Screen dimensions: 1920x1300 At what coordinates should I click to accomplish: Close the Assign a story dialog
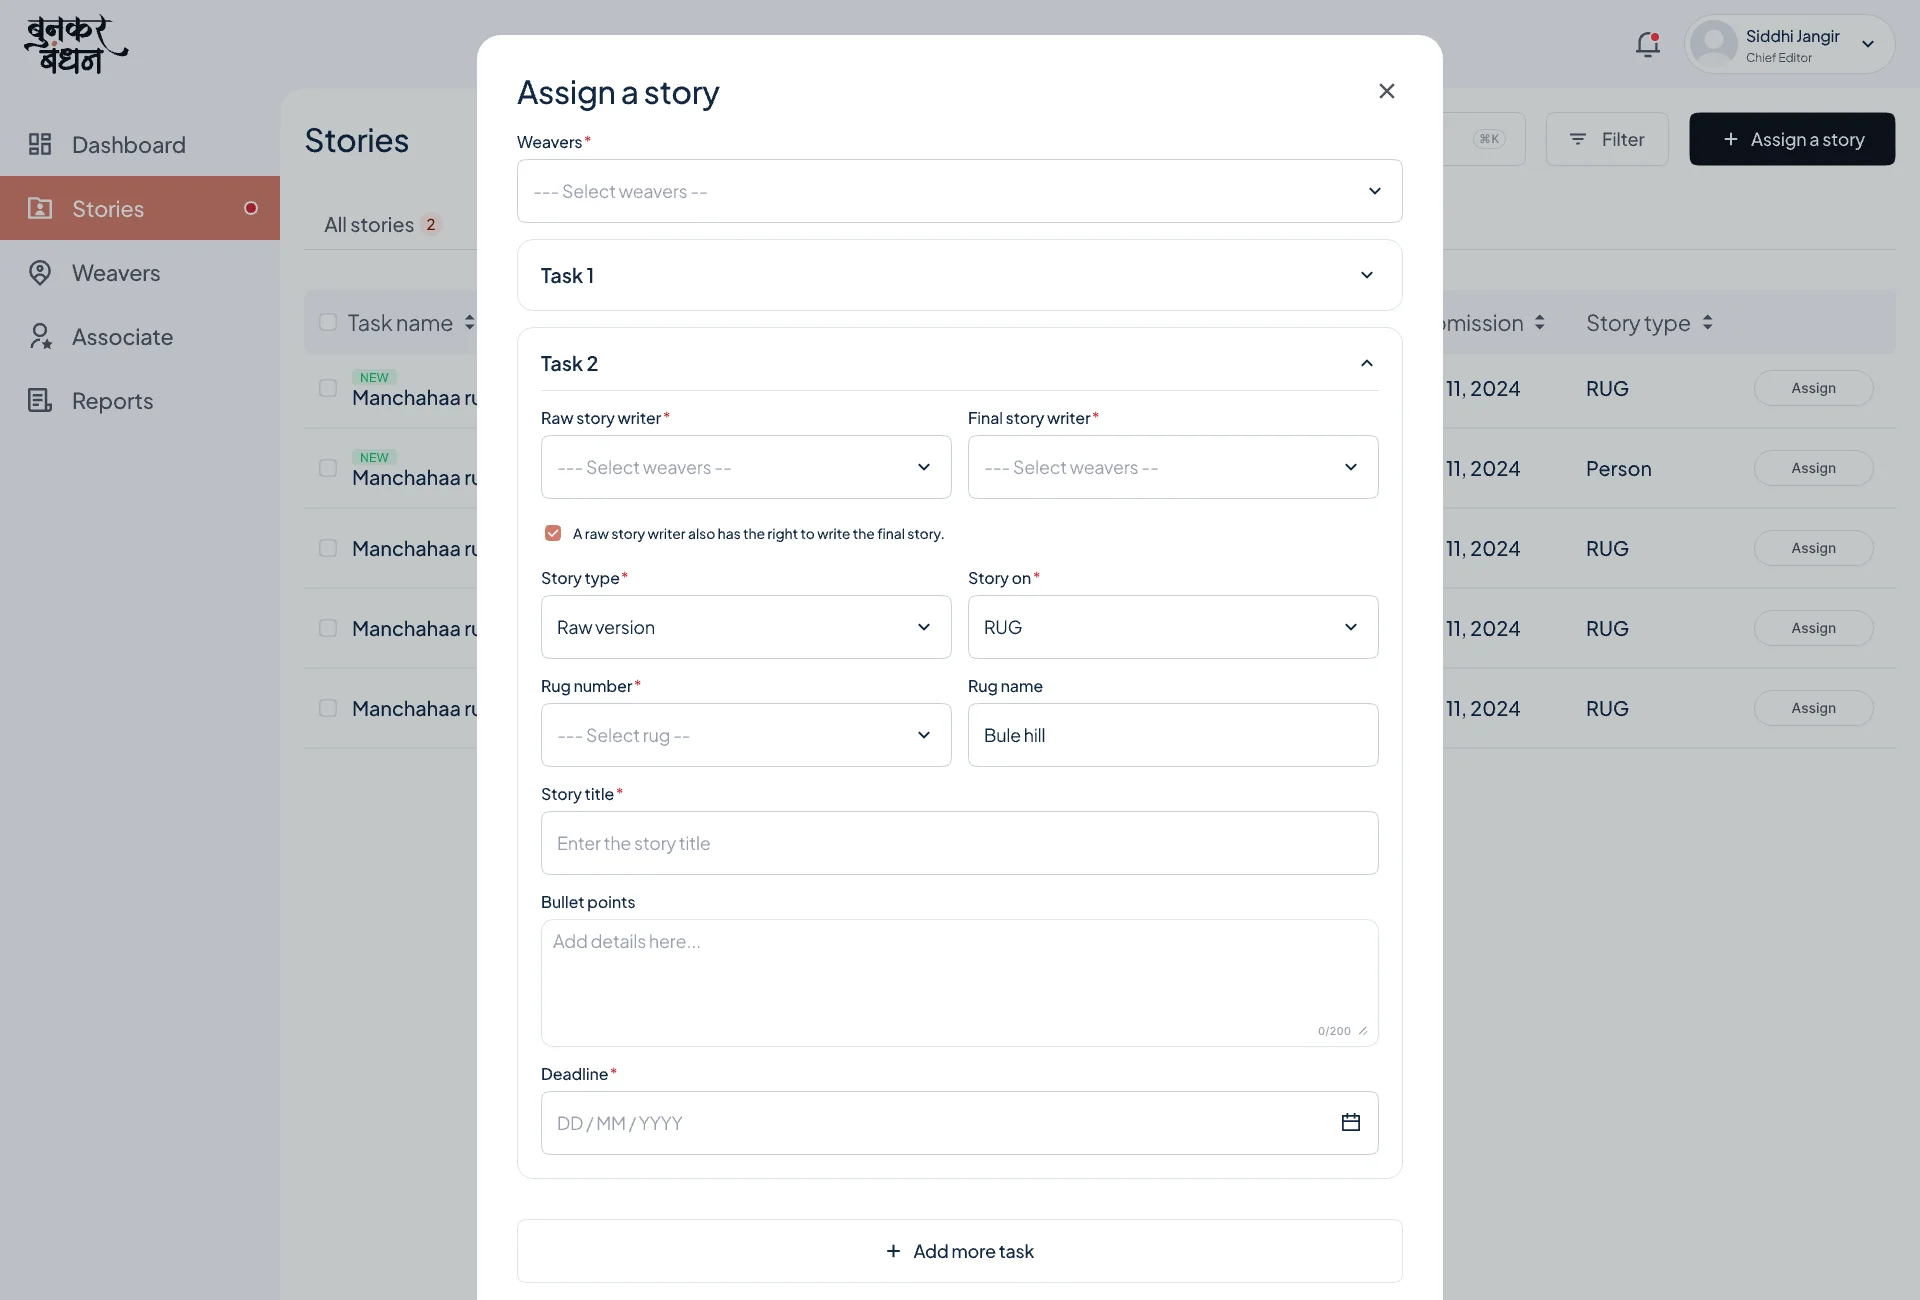(x=1386, y=91)
